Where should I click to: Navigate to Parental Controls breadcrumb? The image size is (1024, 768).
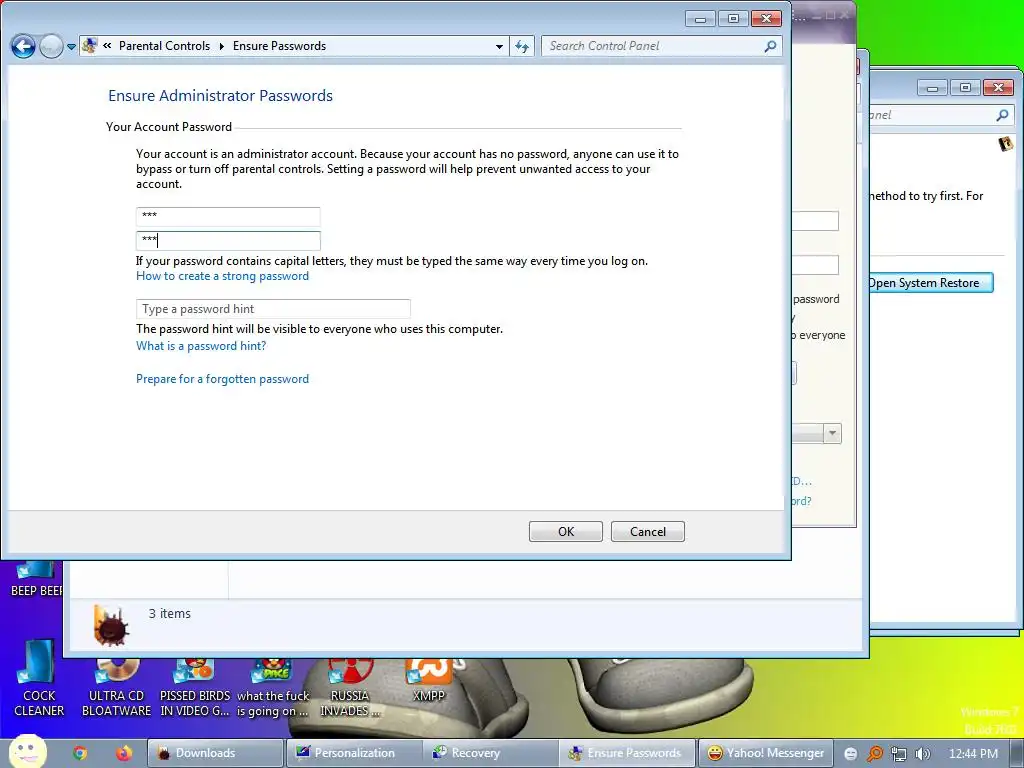pyautogui.click(x=164, y=46)
